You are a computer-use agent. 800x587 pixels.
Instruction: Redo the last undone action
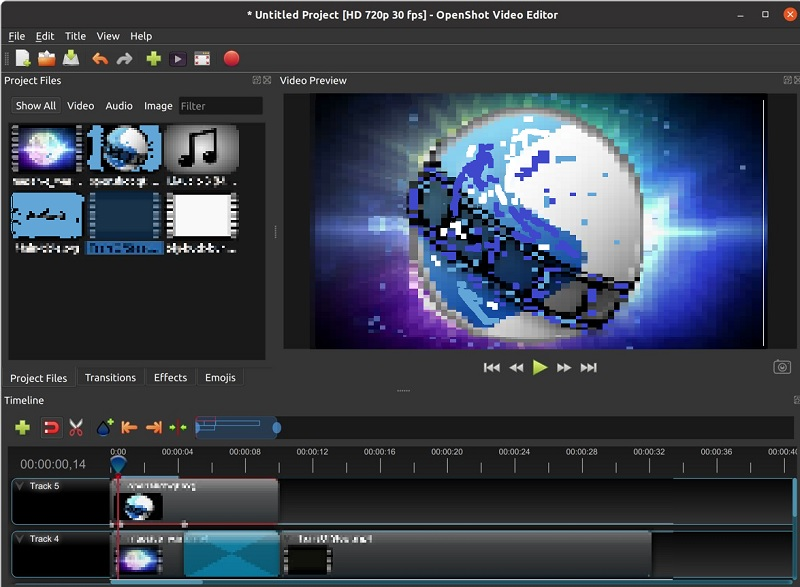124,59
